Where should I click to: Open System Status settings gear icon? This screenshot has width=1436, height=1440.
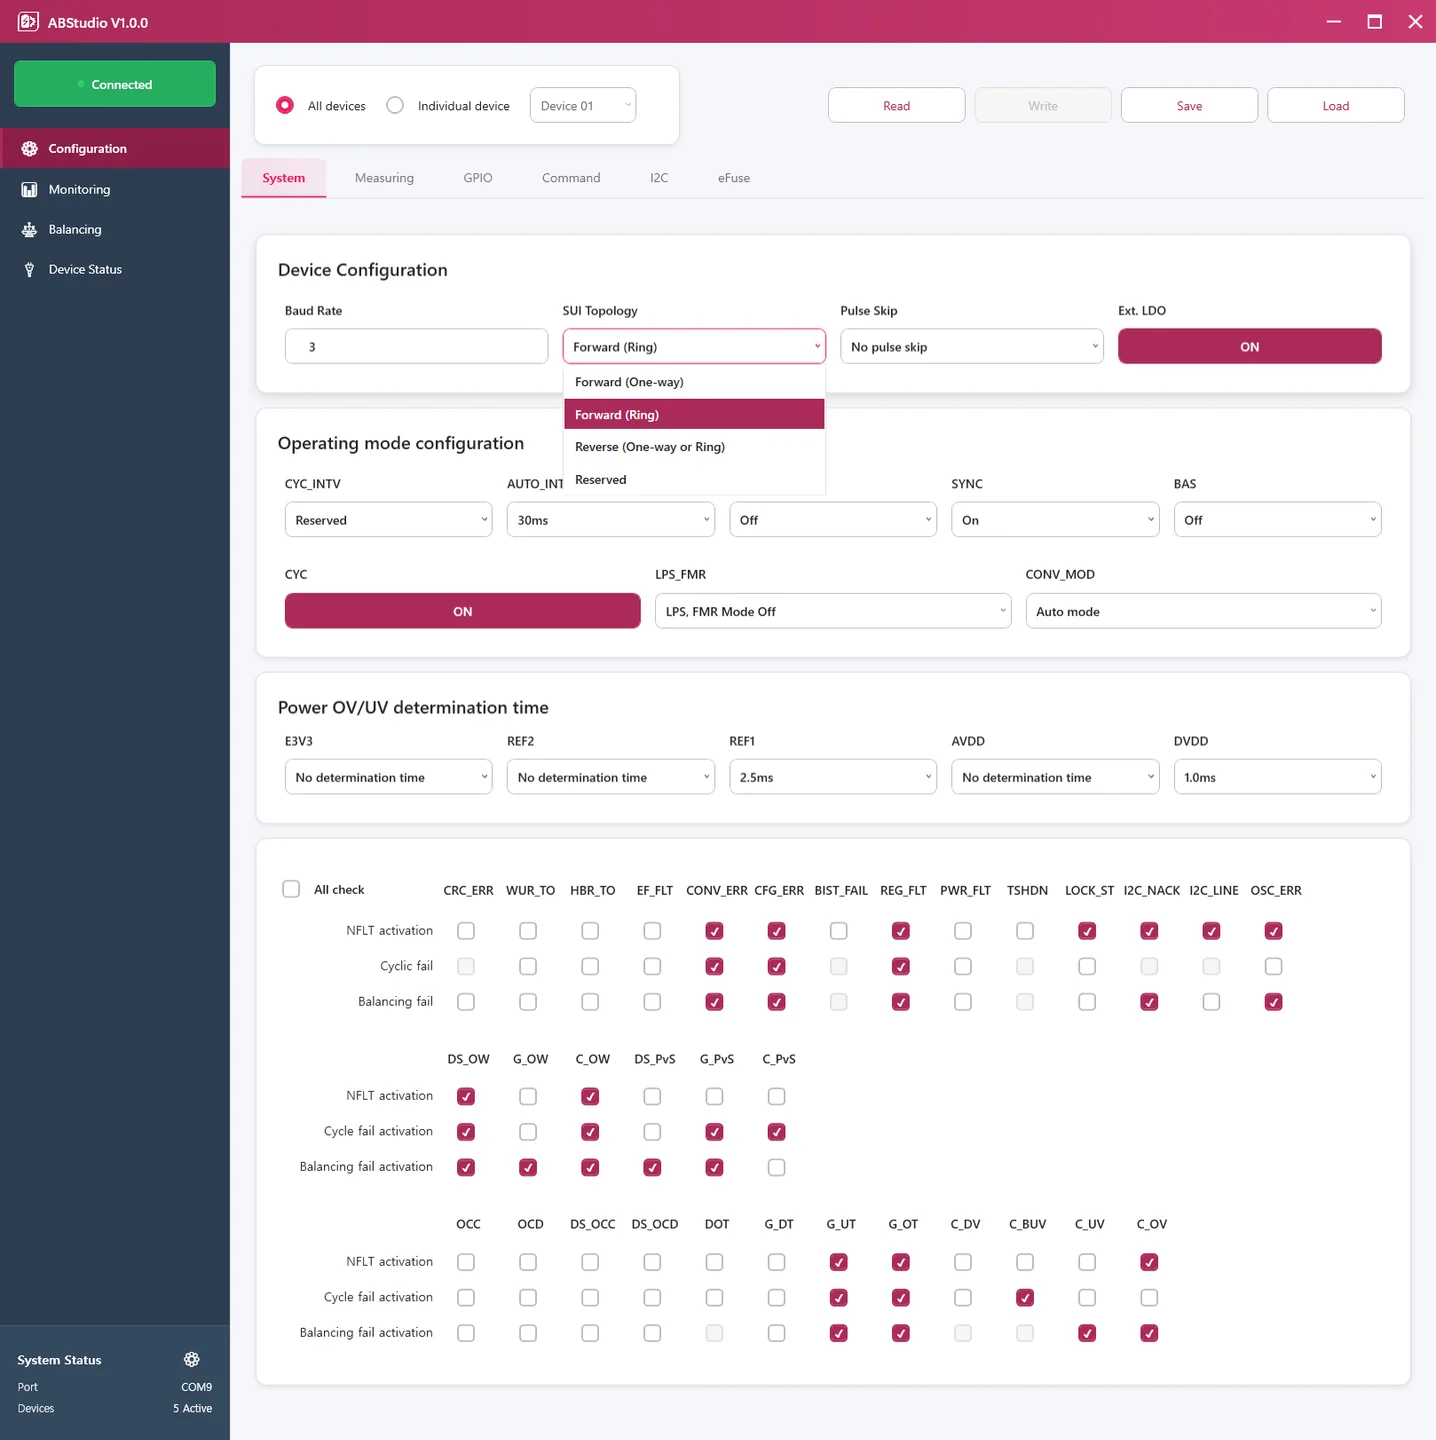coord(192,1359)
